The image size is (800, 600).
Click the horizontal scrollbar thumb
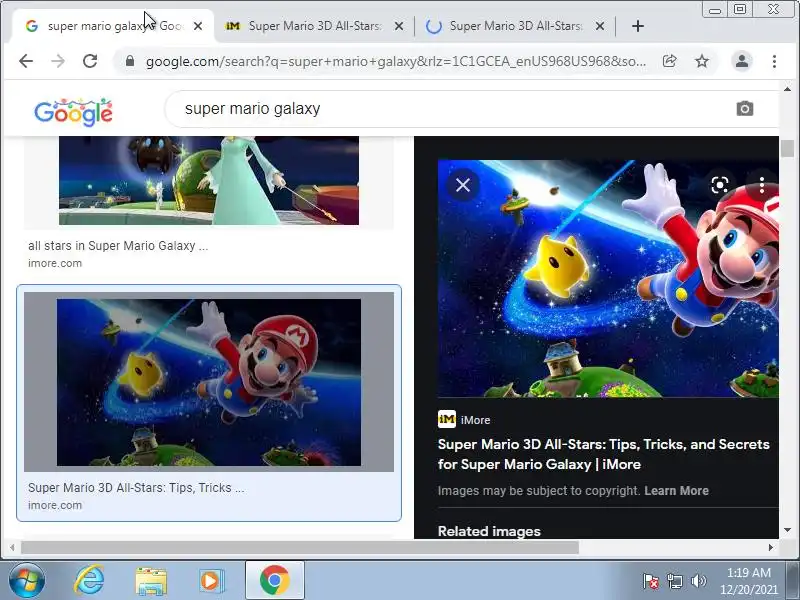tap(300, 547)
